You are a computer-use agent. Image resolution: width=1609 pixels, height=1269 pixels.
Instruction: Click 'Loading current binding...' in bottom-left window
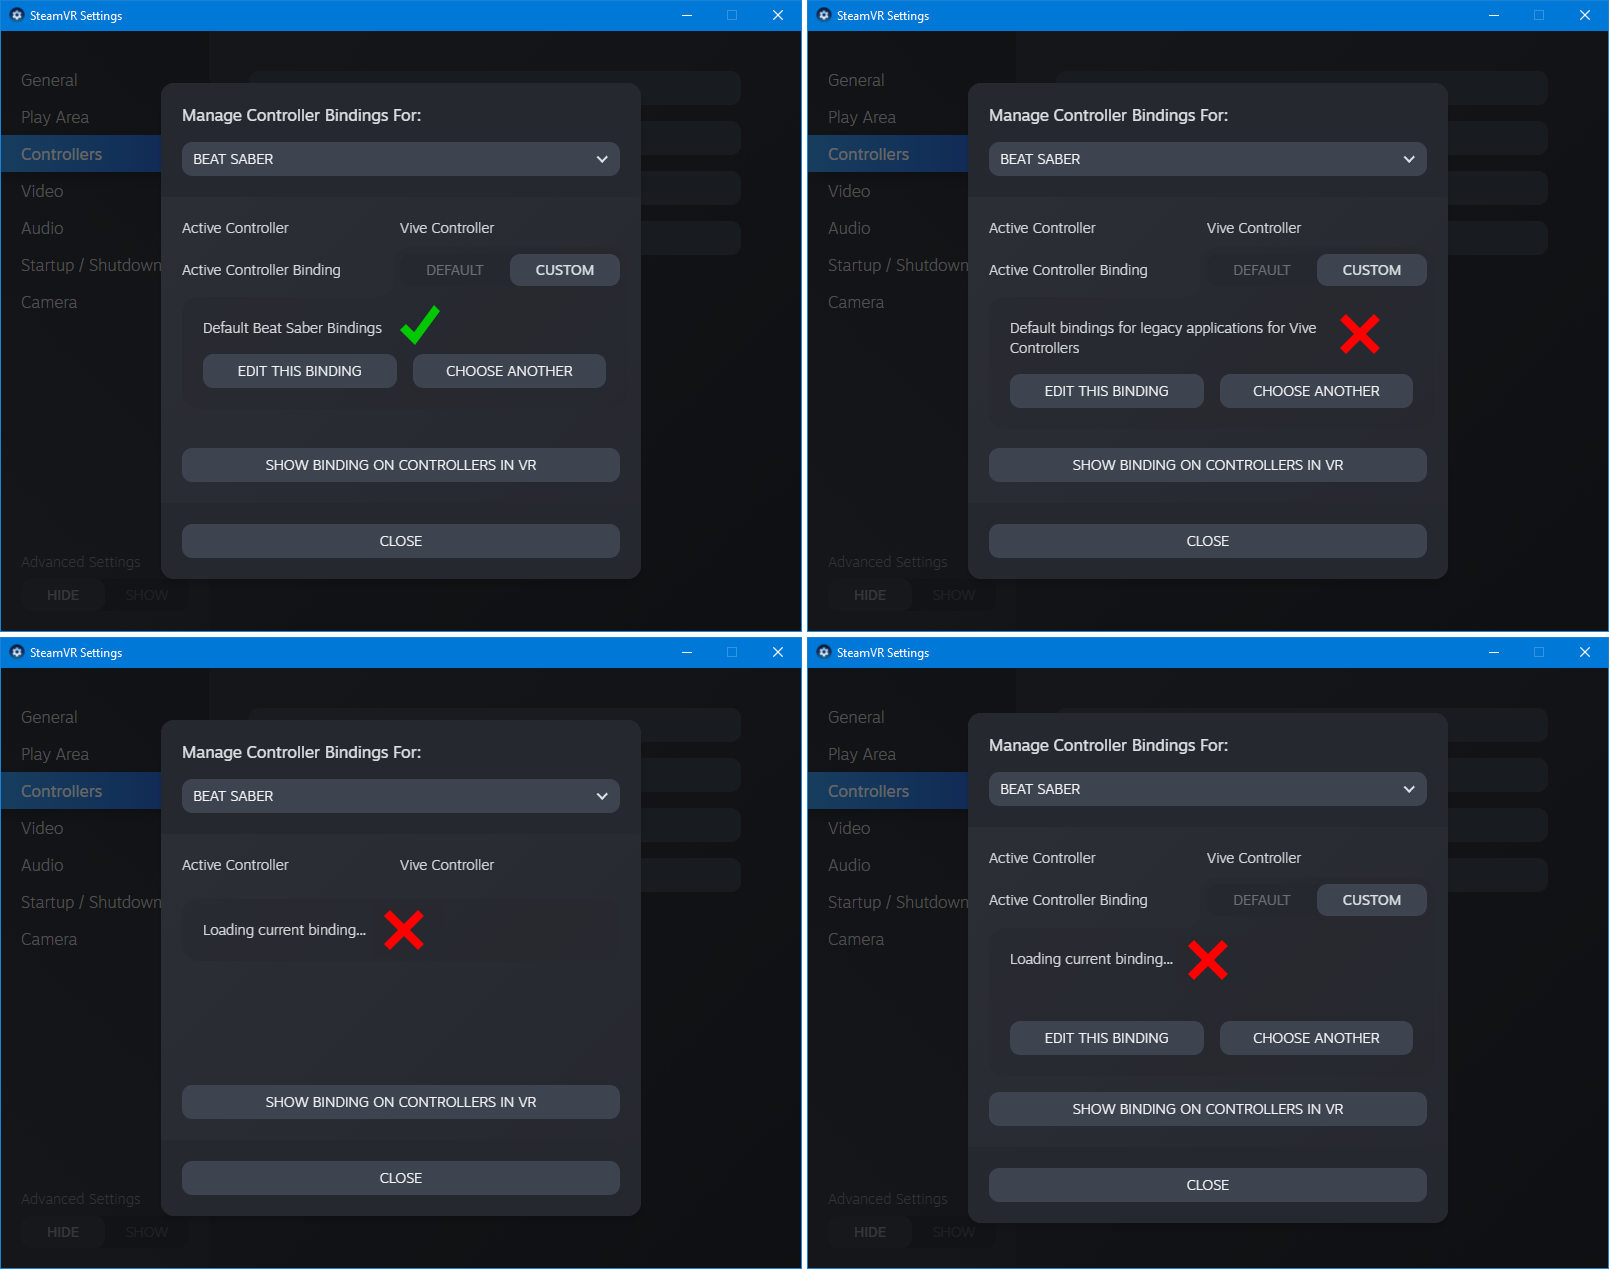(x=284, y=930)
